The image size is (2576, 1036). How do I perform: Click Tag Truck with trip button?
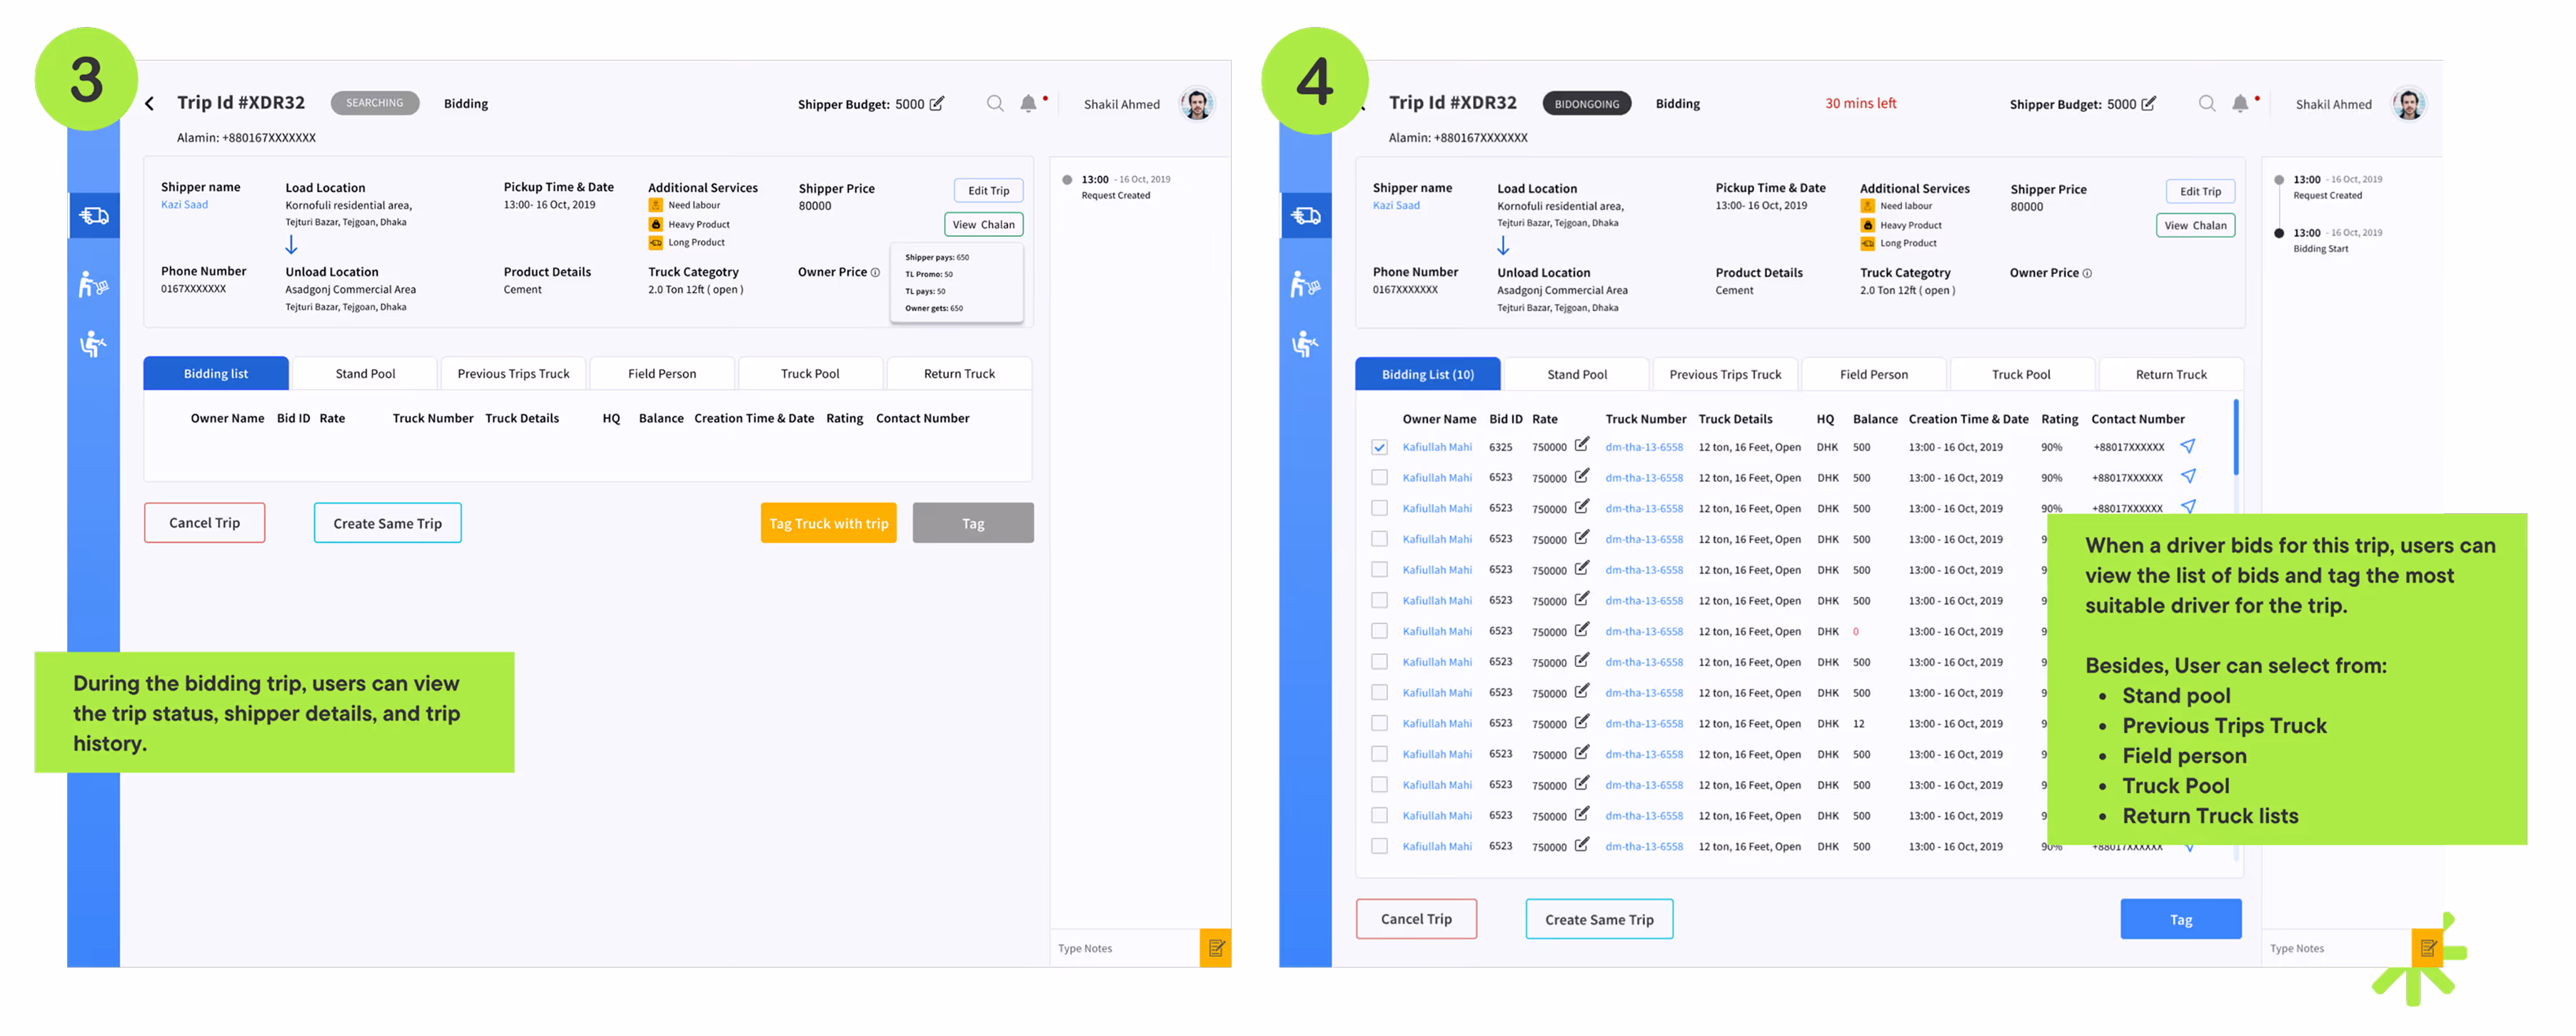(828, 523)
